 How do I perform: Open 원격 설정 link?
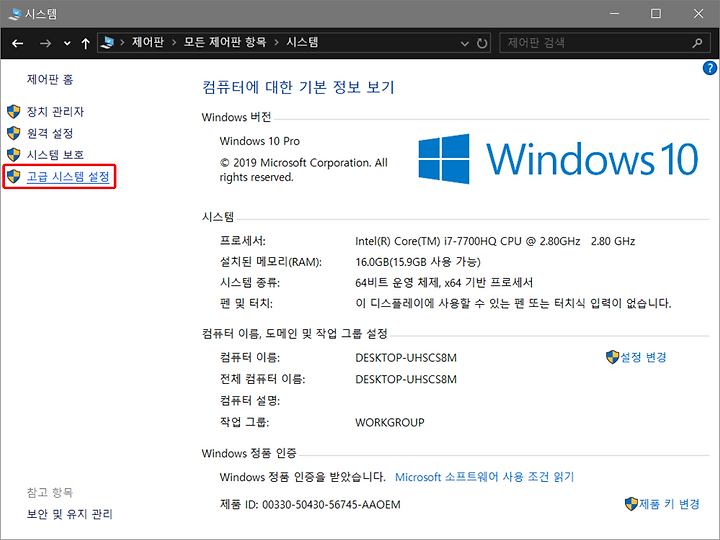click(50, 133)
